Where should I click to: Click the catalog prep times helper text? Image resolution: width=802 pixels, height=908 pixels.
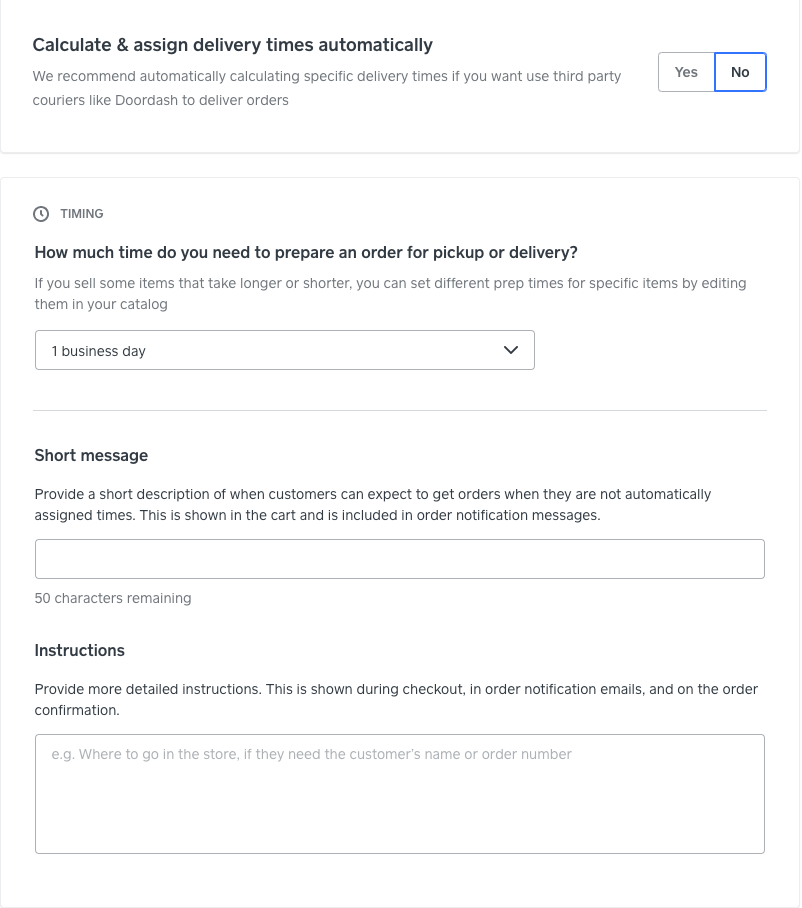pyautogui.click(x=390, y=293)
